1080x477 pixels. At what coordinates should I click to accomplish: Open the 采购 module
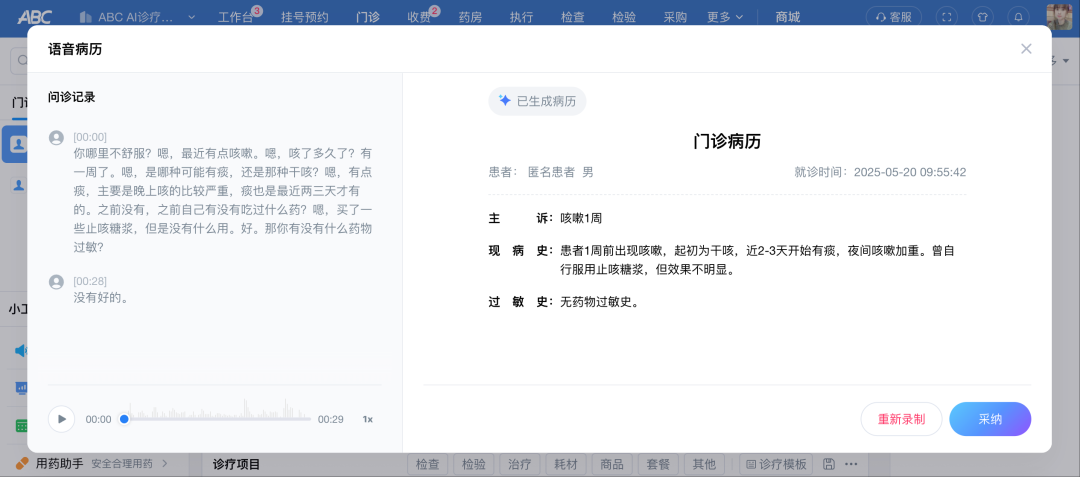pos(675,17)
